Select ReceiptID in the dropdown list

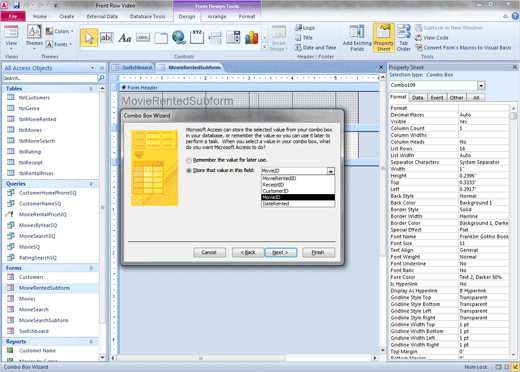point(298,185)
